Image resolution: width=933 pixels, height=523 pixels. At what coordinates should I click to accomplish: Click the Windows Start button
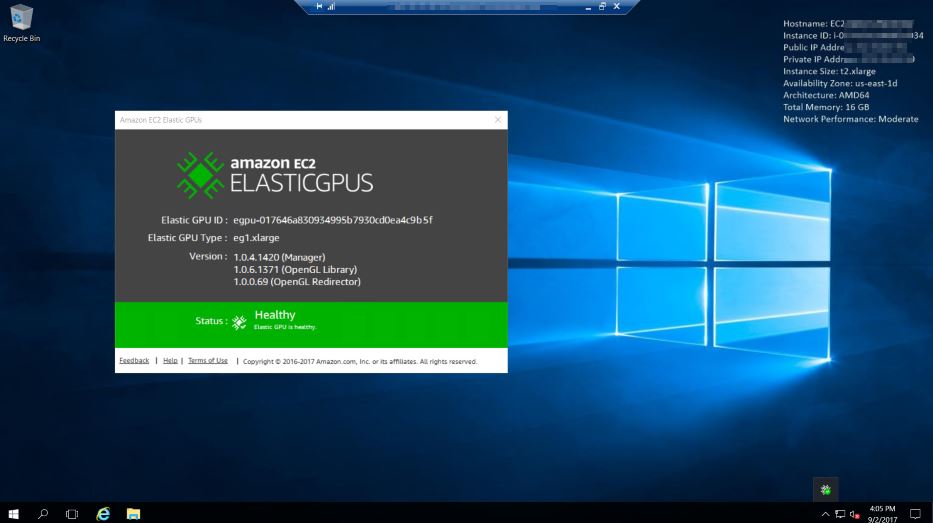tap(13, 513)
